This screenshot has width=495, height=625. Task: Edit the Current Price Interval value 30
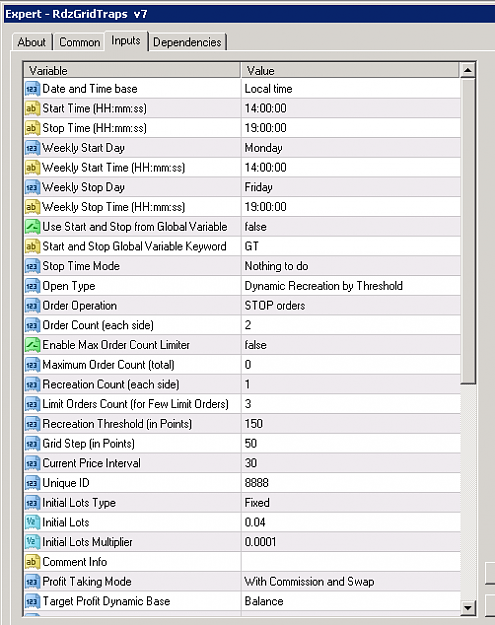point(351,464)
